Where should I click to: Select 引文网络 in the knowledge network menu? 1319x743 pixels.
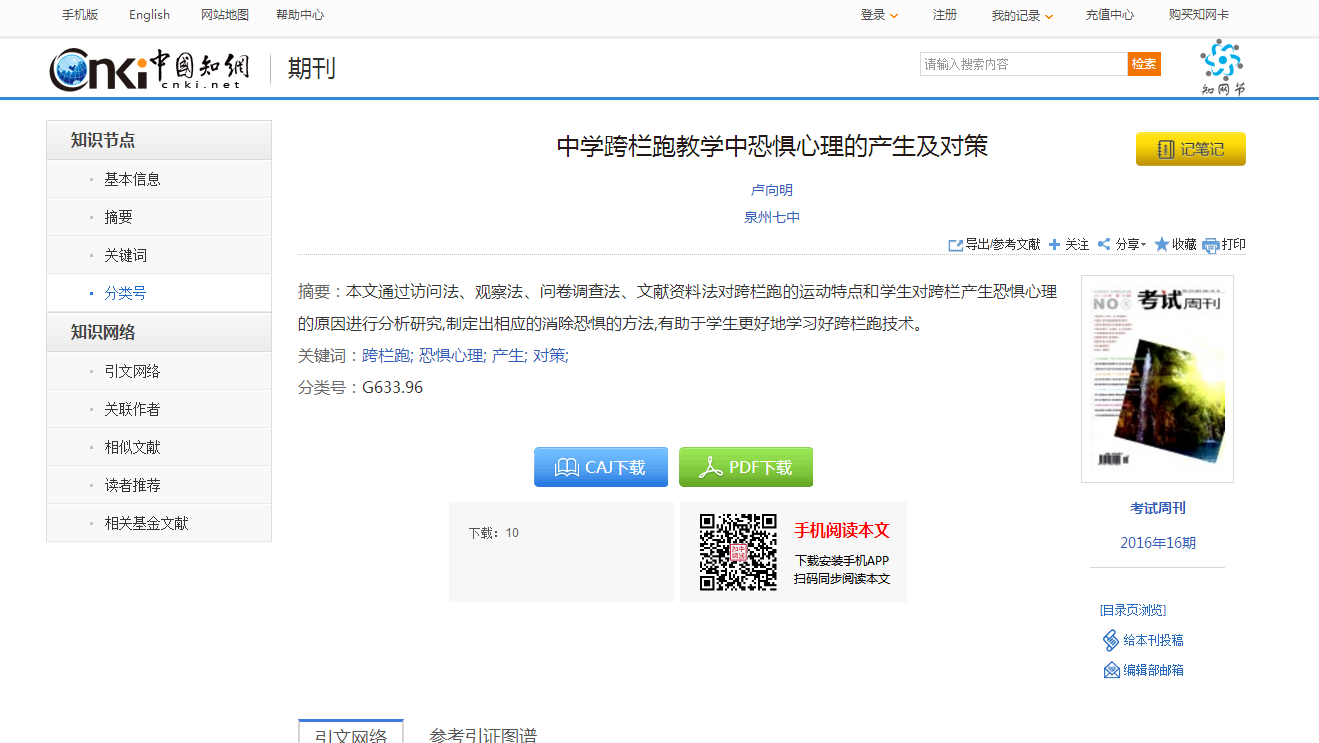(x=132, y=371)
